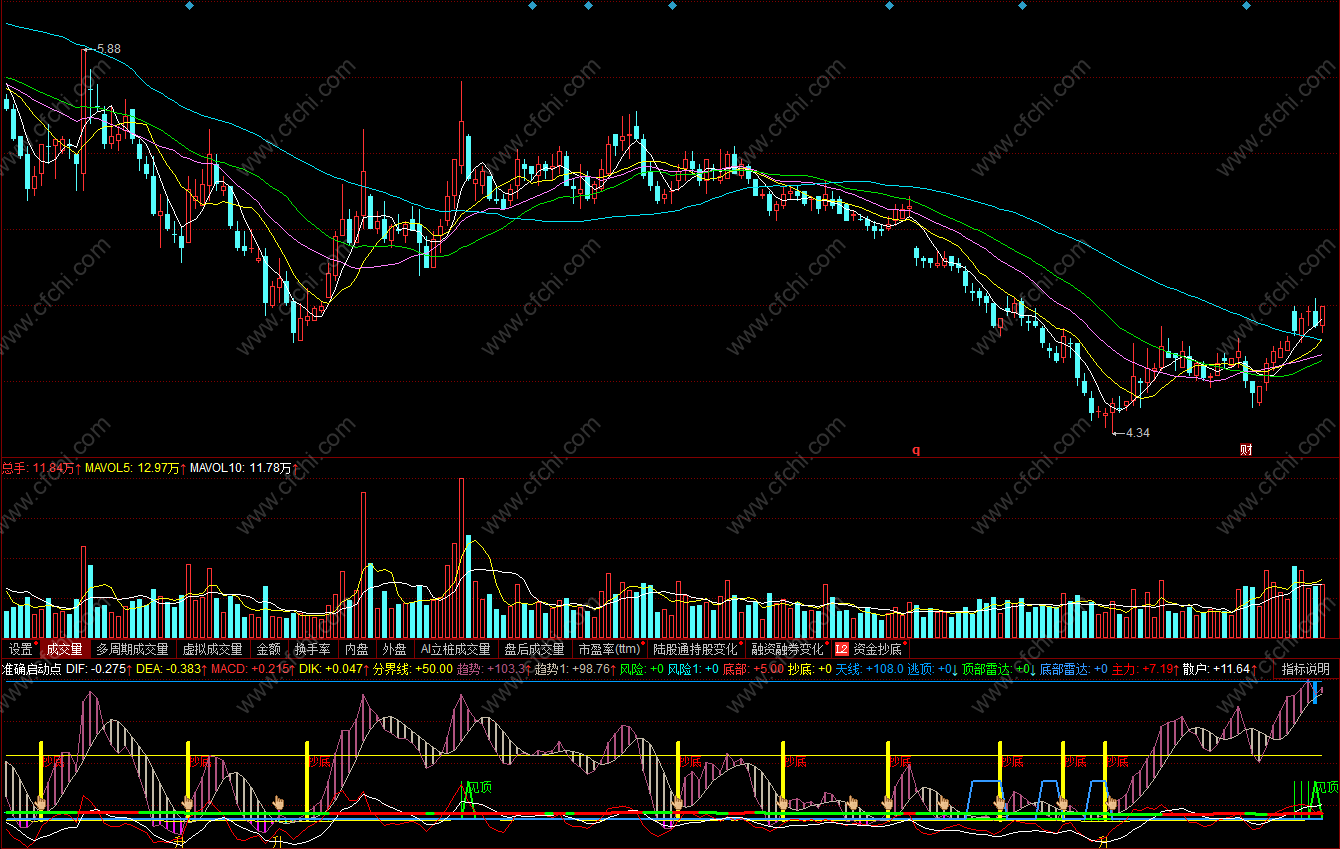Click the 5.88 high price label
This screenshot has width=1340, height=849.
coord(108,48)
